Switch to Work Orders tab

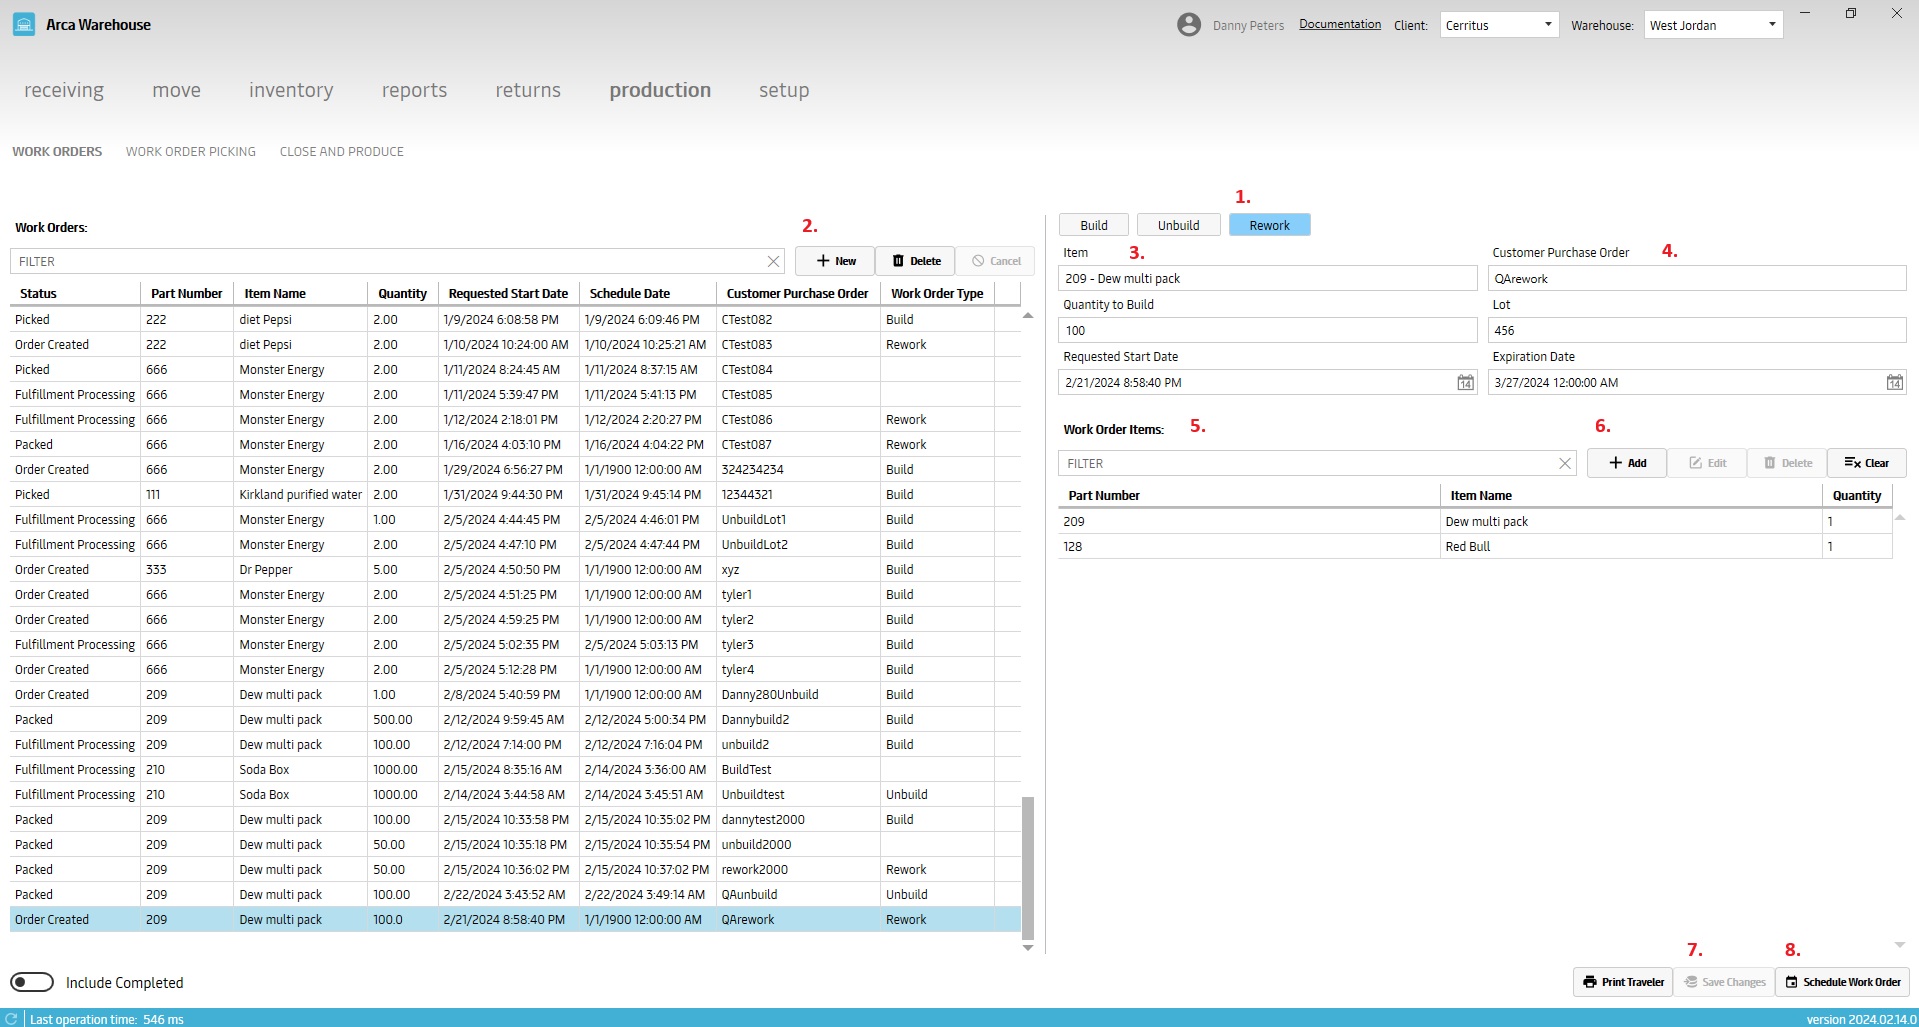[x=57, y=152]
